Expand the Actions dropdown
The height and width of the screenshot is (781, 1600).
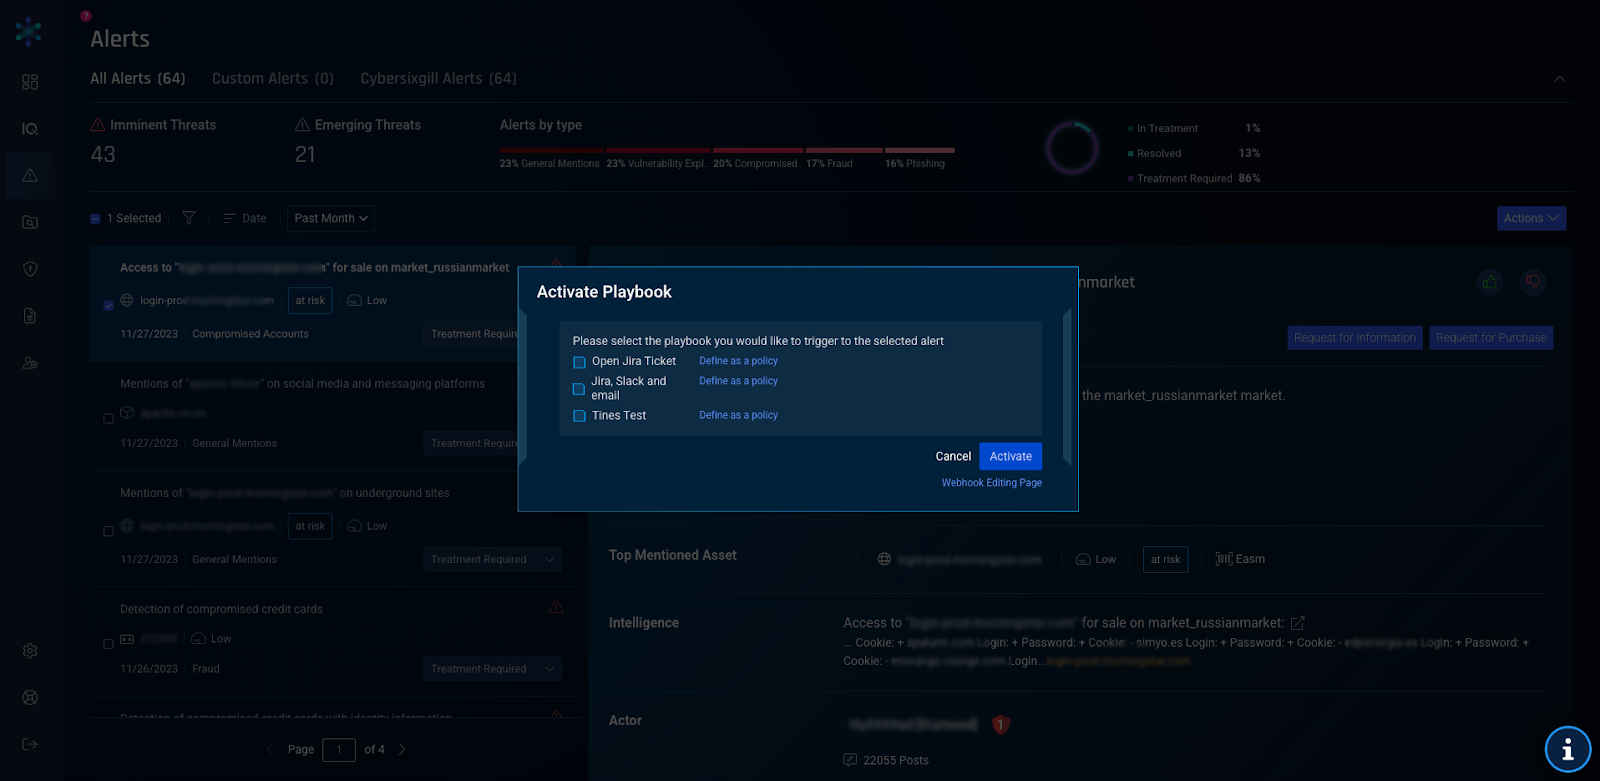pos(1531,218)
